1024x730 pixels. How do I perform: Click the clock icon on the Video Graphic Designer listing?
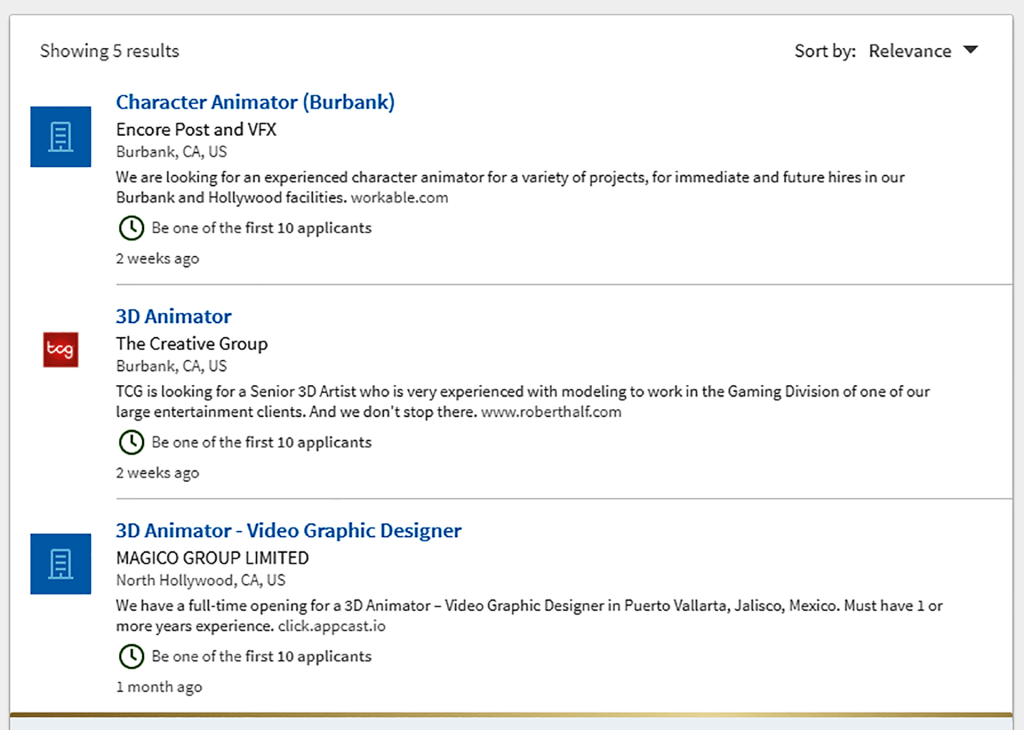coord(131,656)
